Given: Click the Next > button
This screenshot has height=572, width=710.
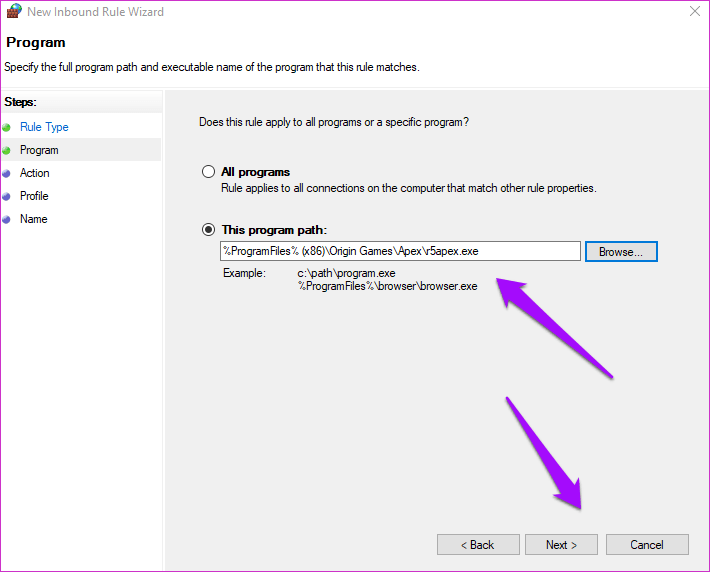Looking at the screenshot, I should tap(561, 544).
